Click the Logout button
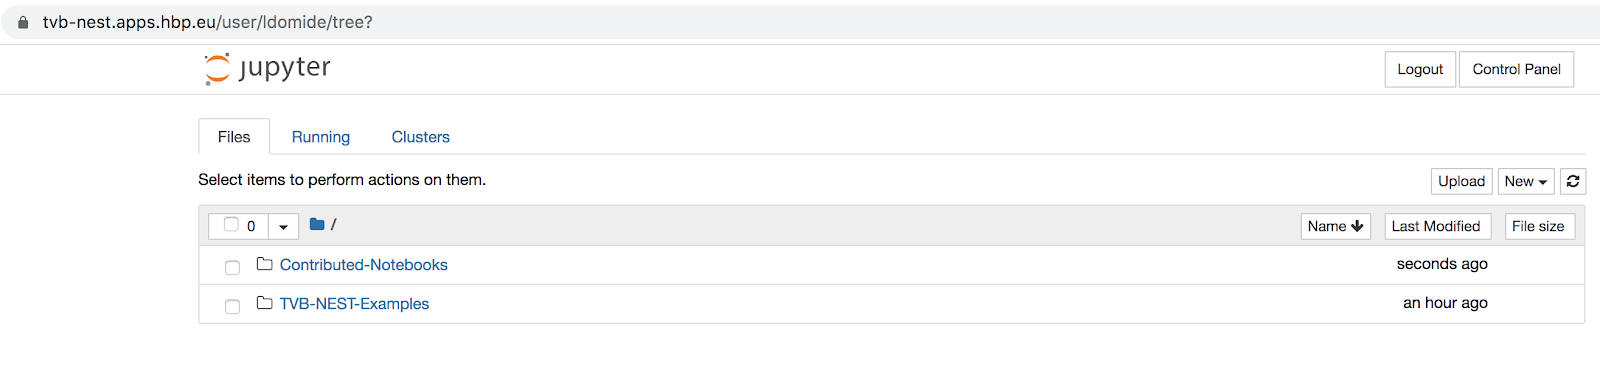The height and width of the screenshot is (389, 1600). 1420,69
